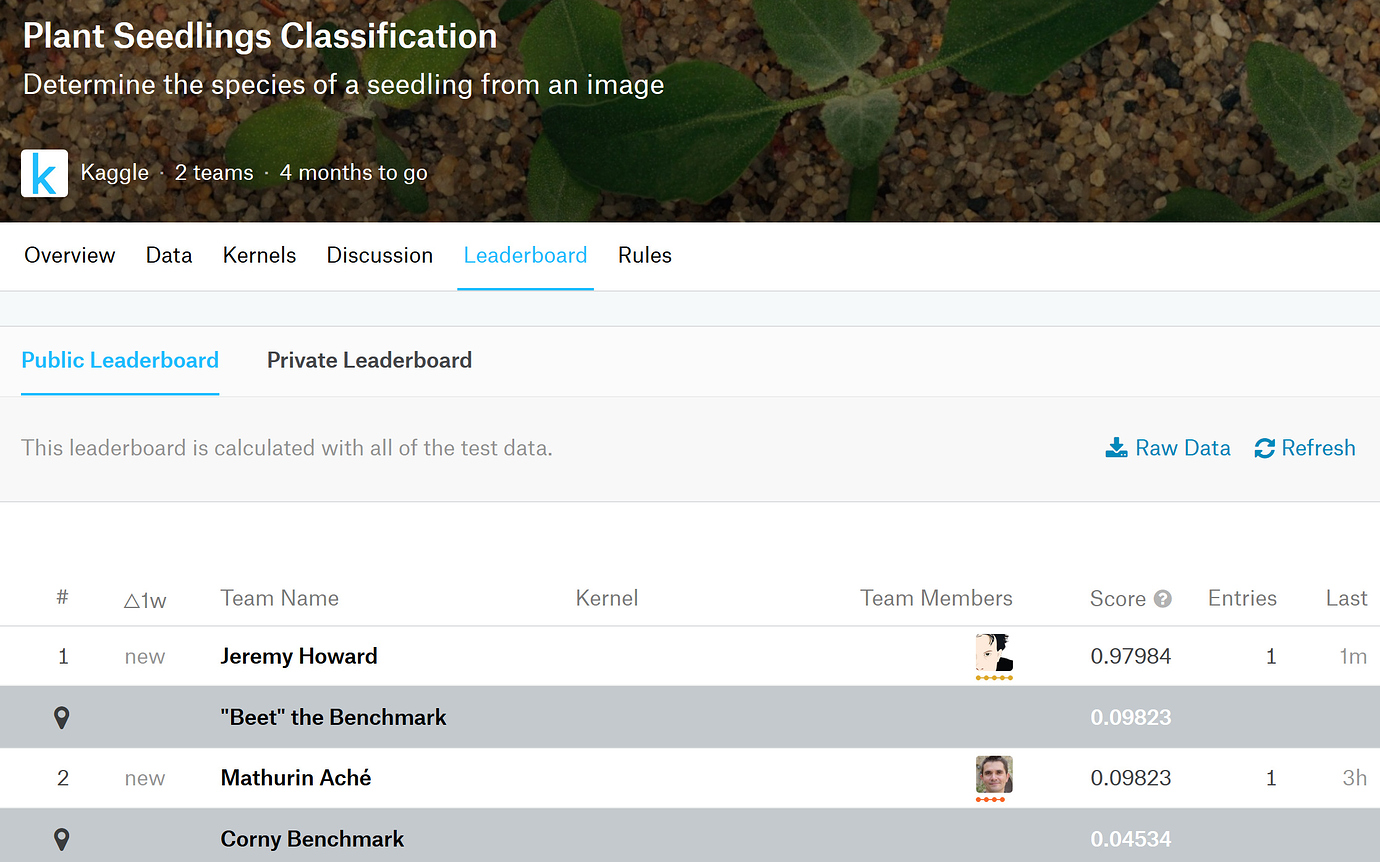Click the Δ1w rank change column header
Image resolution: width=1380 pixels, height=862 pixels.
(145, 598)
